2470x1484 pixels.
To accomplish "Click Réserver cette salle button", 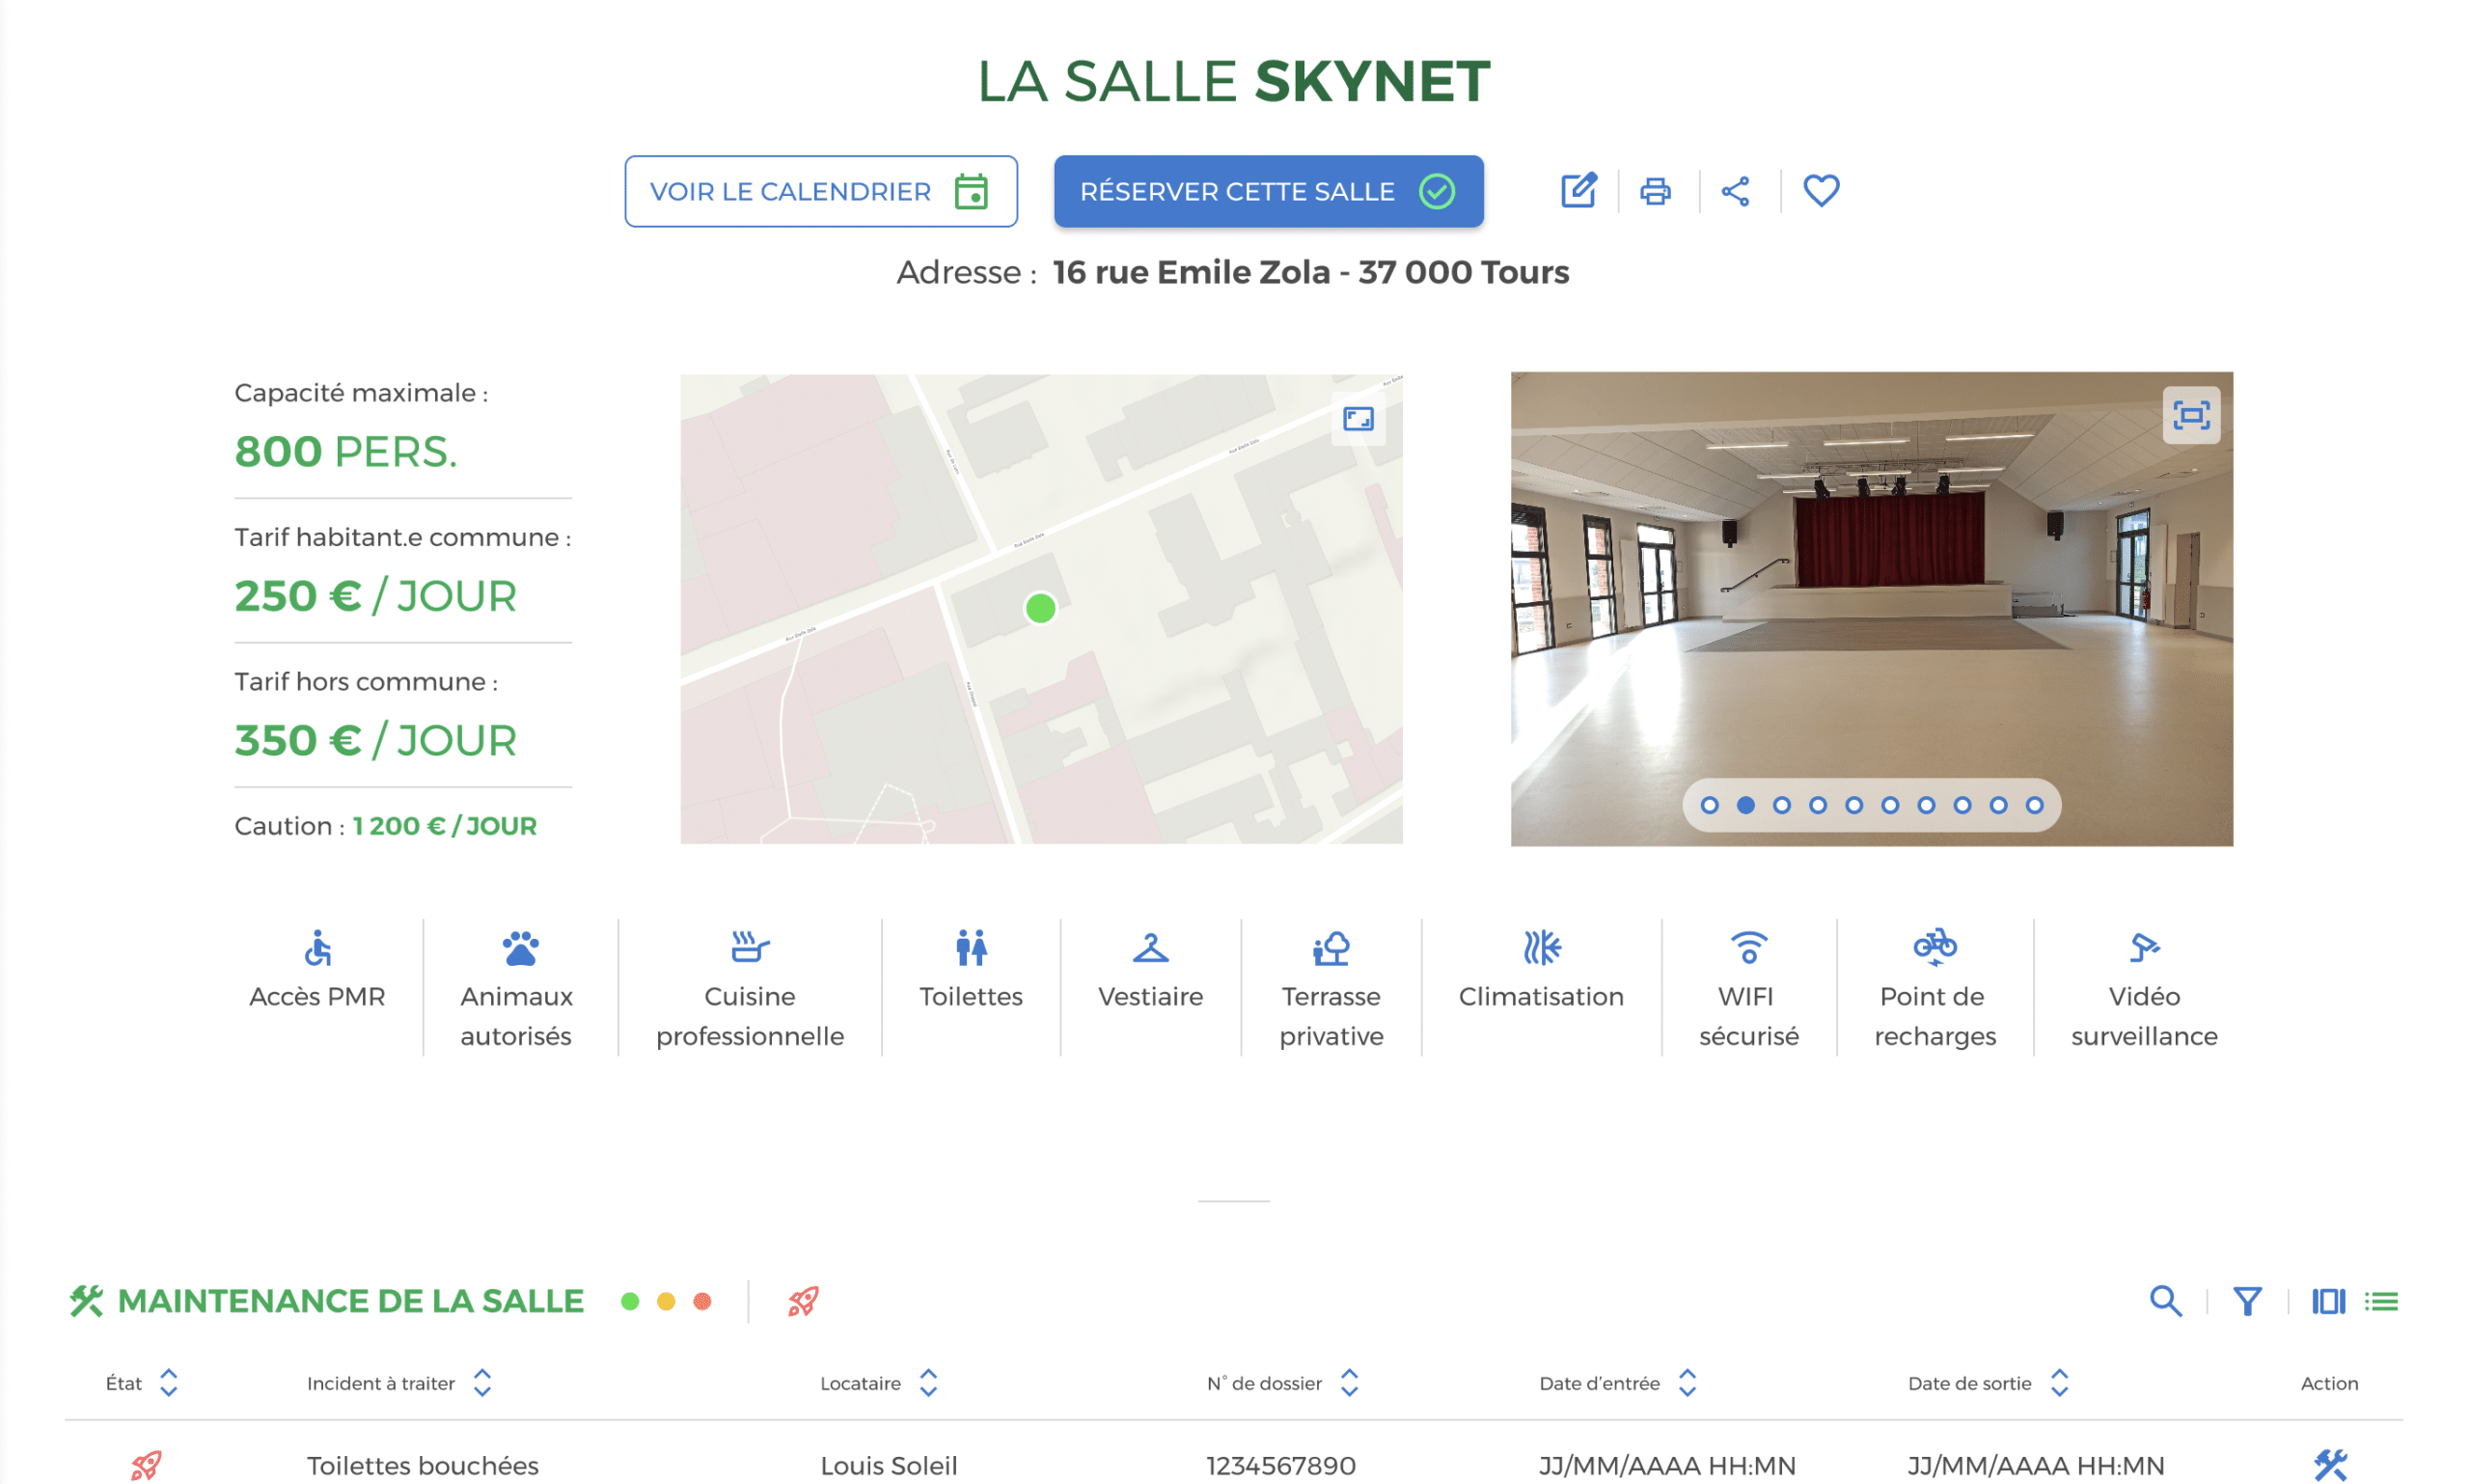I will [x=1267, y=191].
